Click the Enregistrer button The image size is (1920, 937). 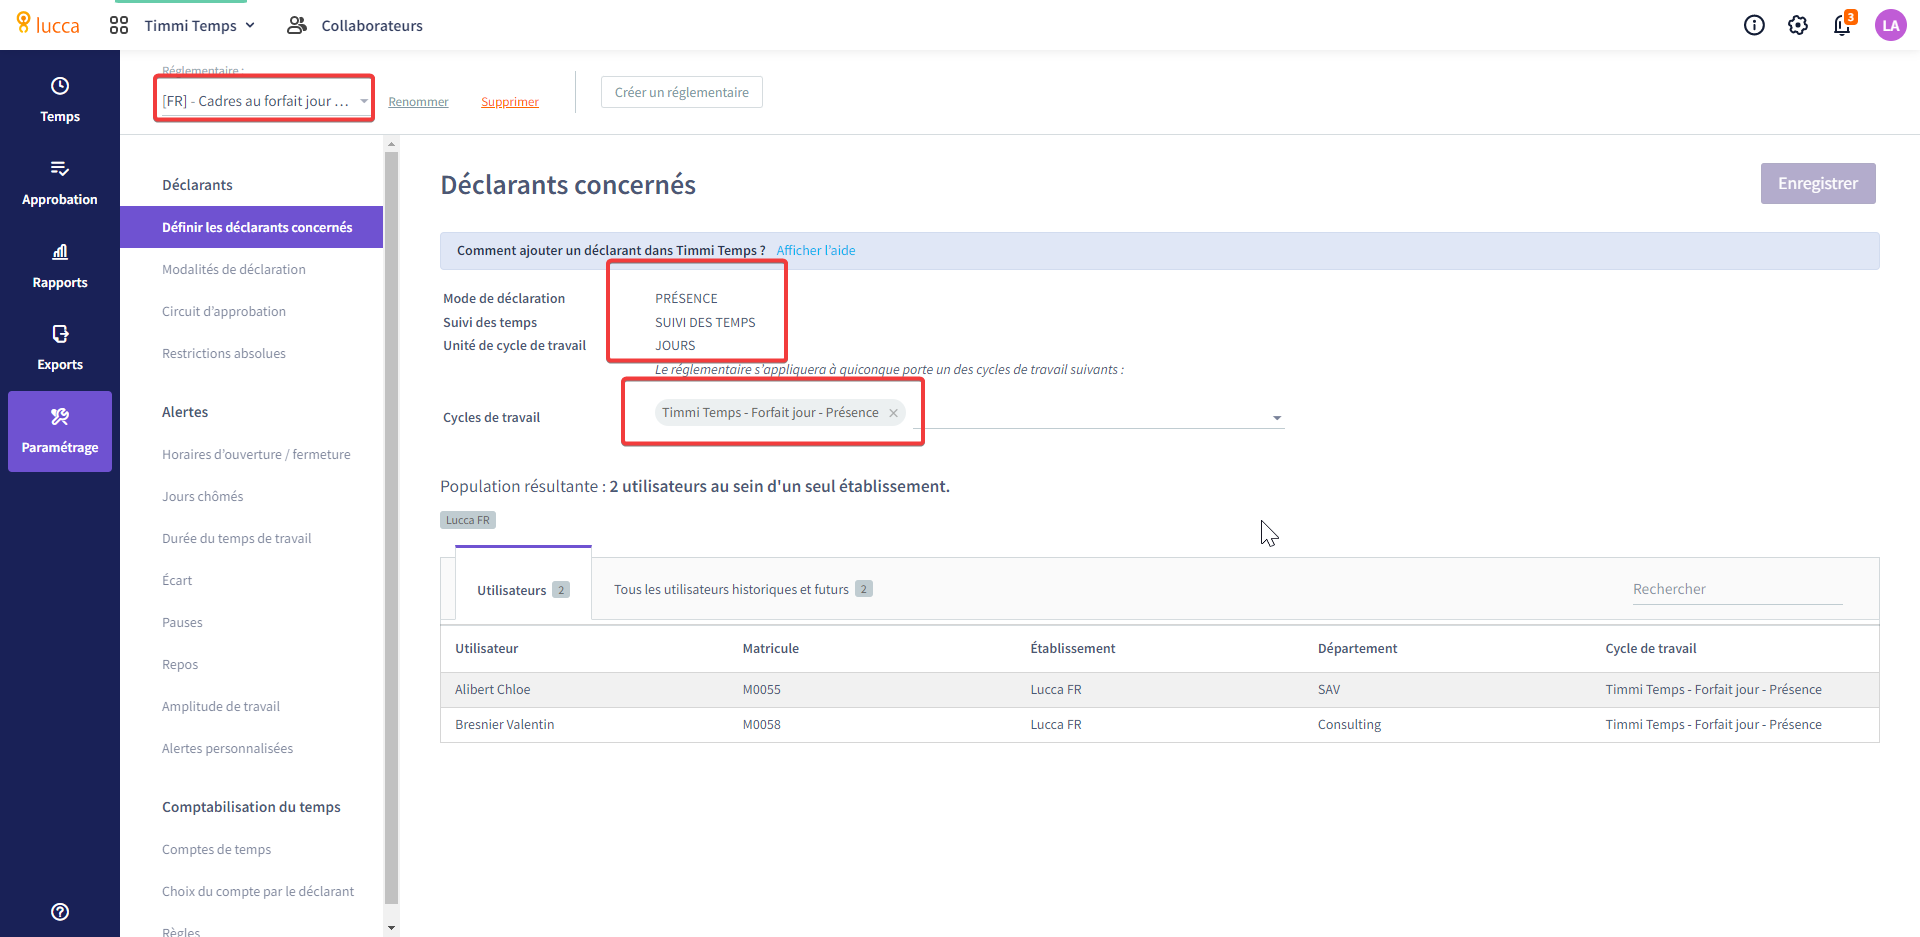(1818, 183)
